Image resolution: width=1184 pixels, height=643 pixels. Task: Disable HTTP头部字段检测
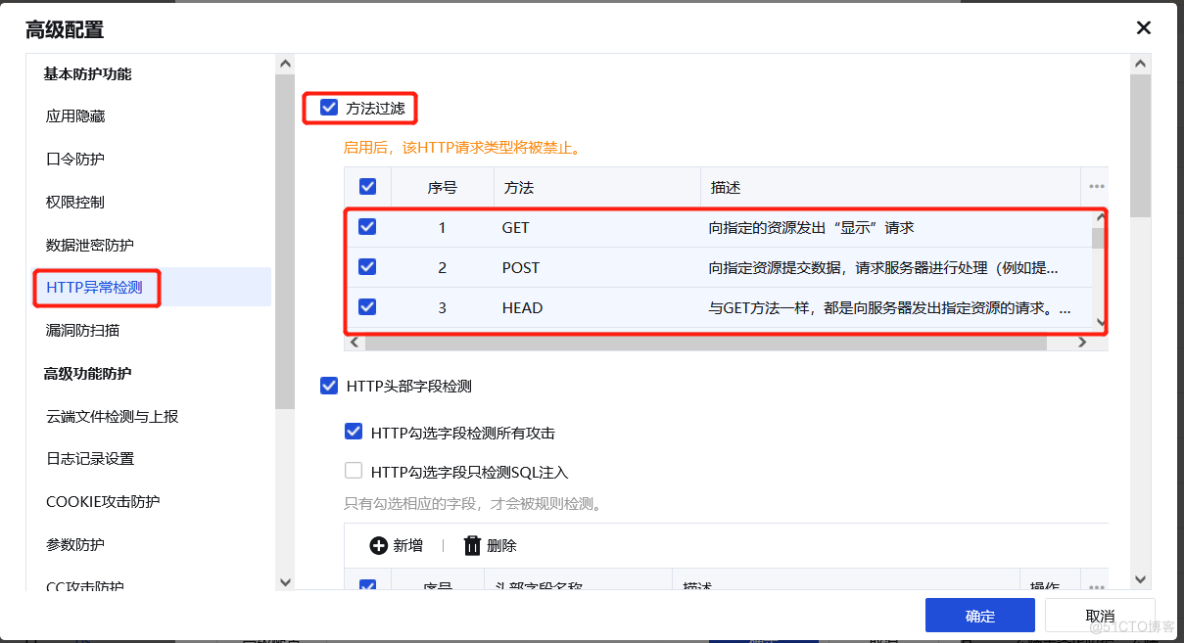[329, 386]
